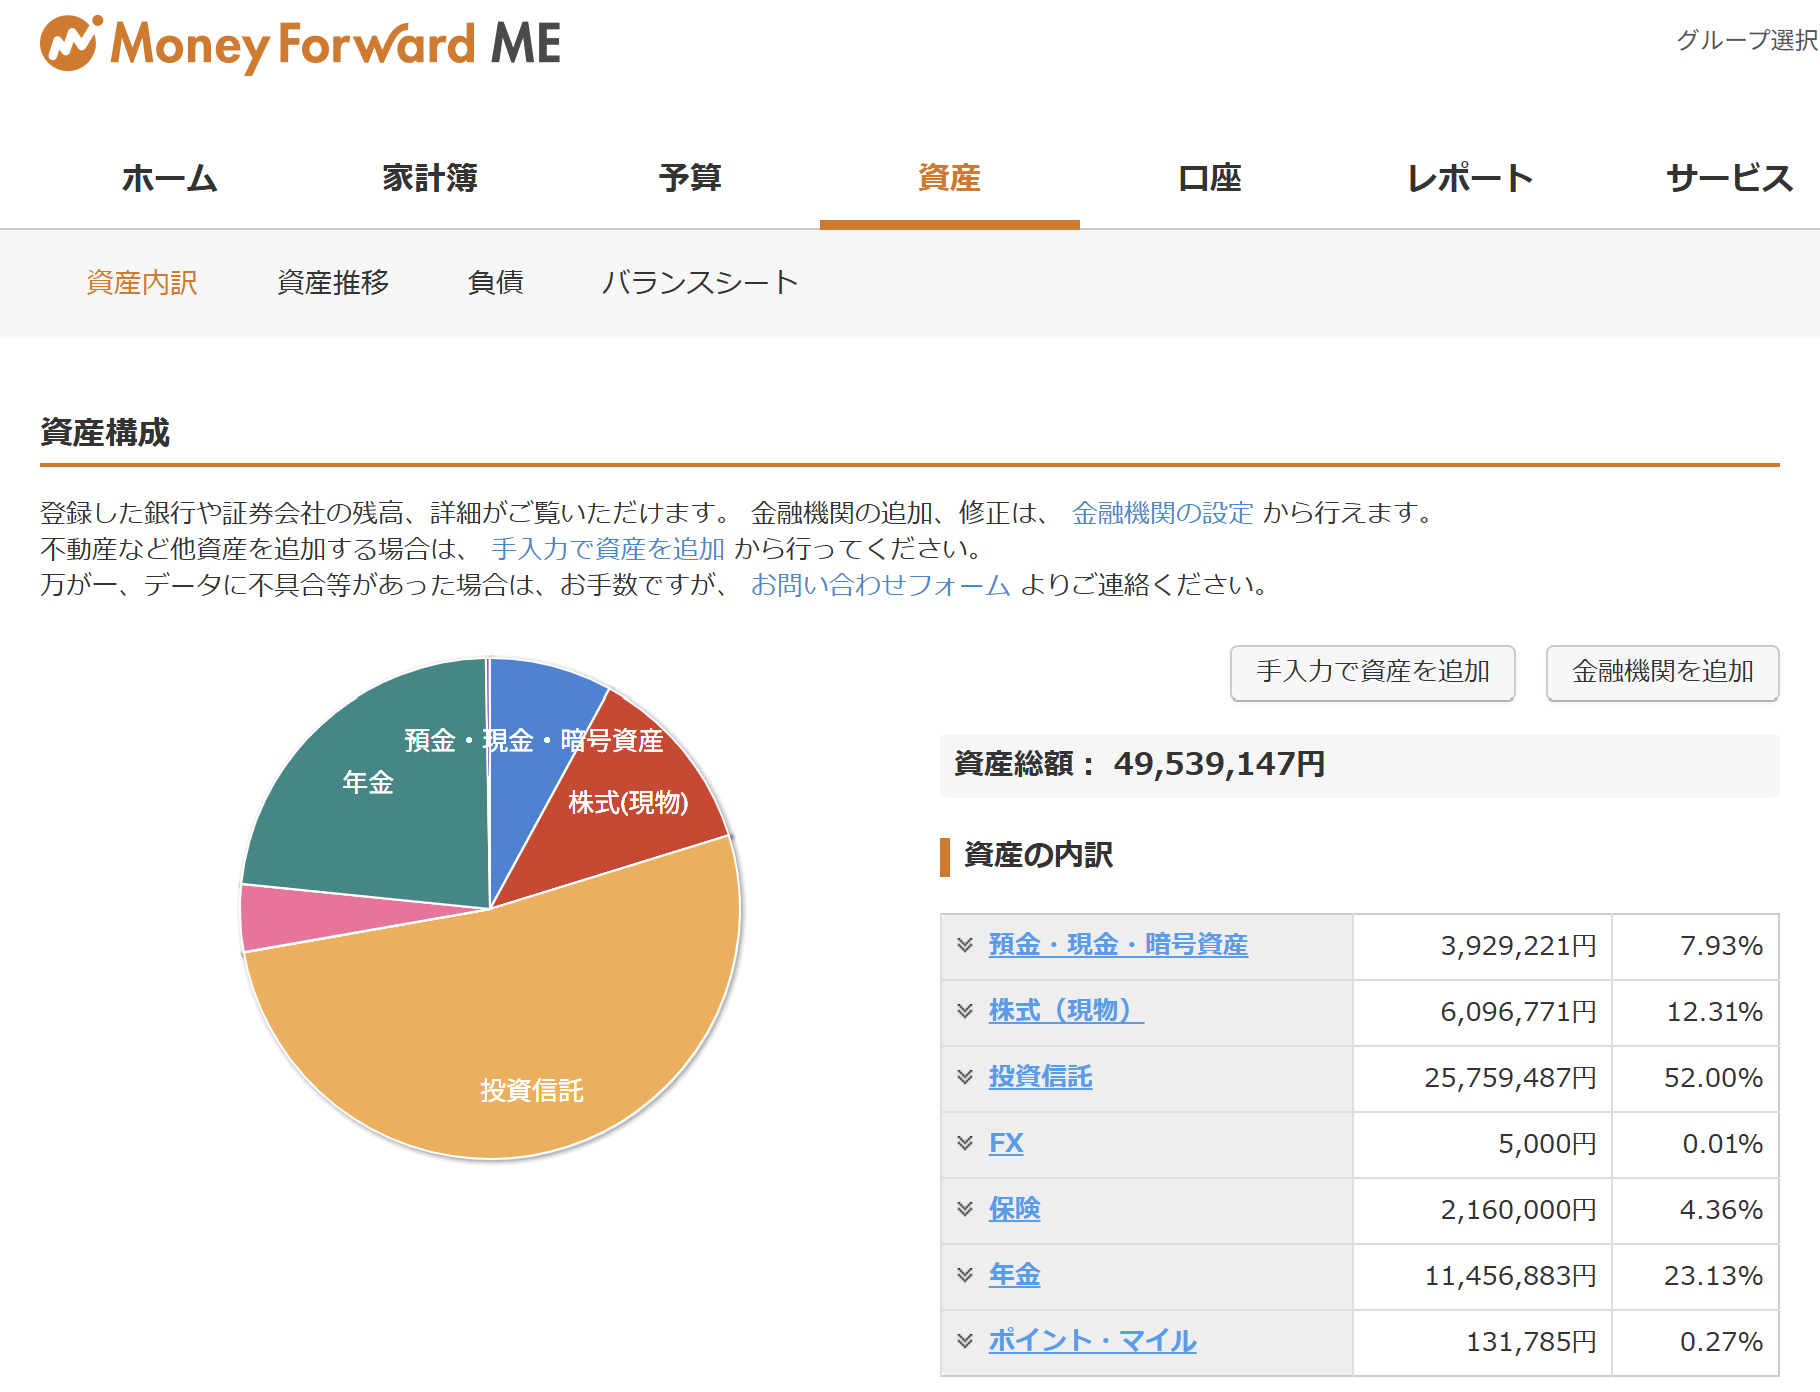Expand the 株式（現物） row chevron
The height and width of the screenshot is (1392, 1820).
(965, 1011)
